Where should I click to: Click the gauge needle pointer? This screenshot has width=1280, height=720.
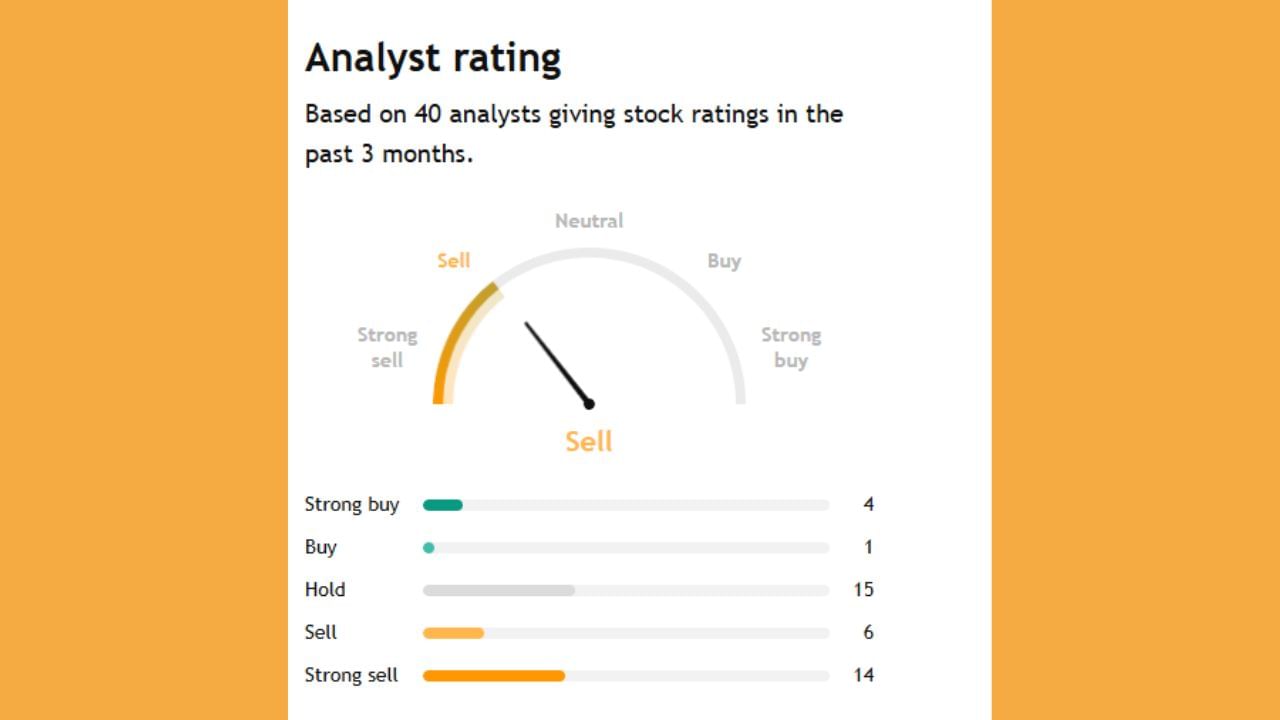(557, 362)
